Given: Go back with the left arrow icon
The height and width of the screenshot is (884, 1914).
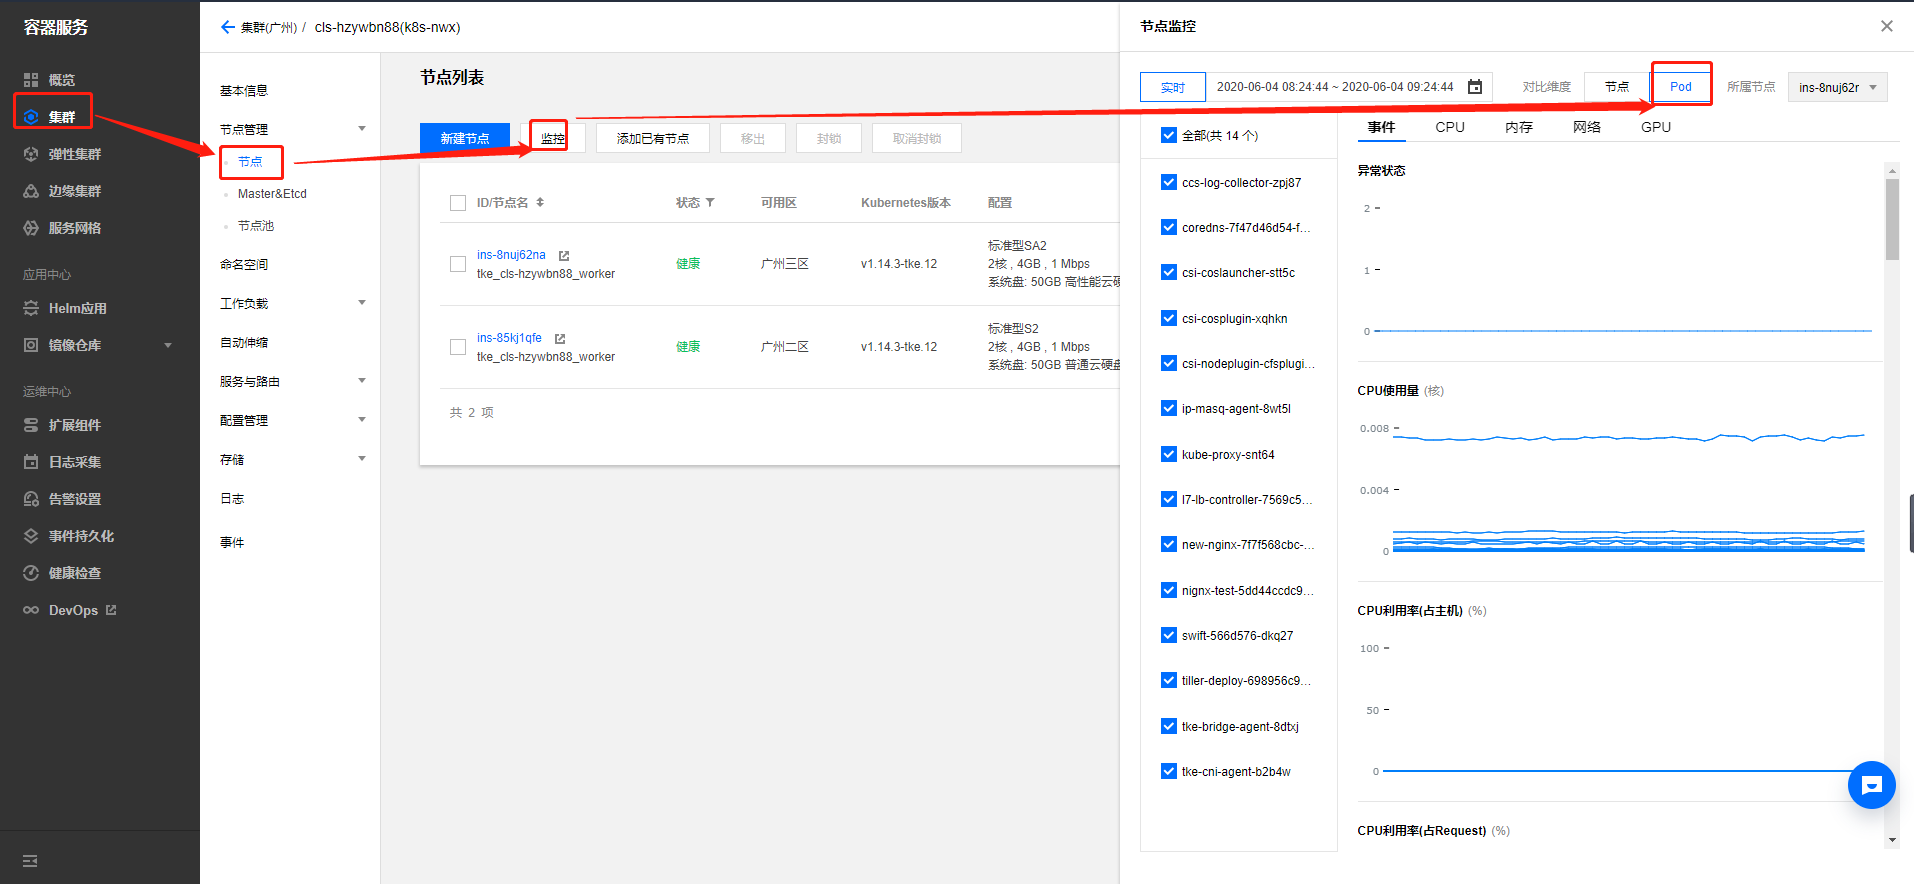Looking at the screenshot, I should click(228, 27).
